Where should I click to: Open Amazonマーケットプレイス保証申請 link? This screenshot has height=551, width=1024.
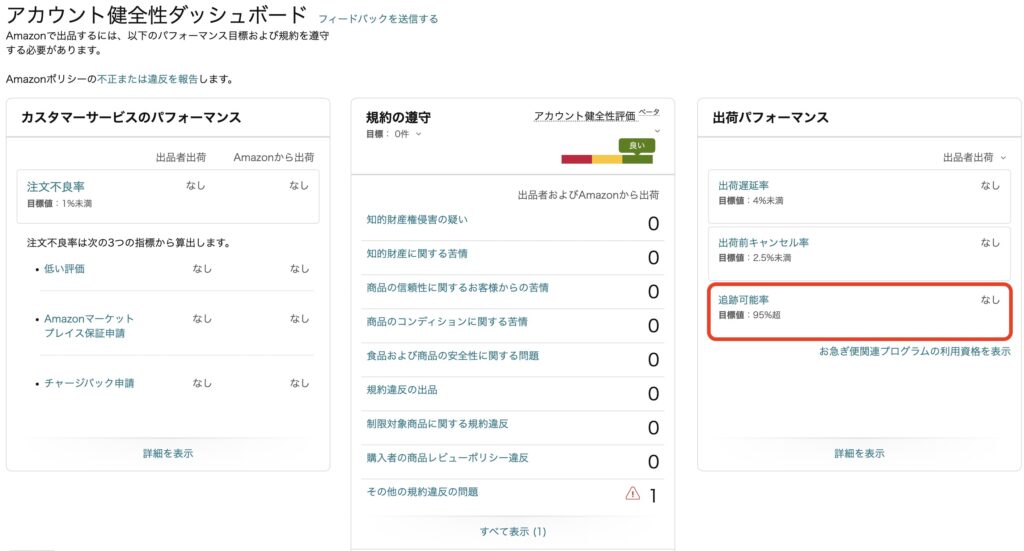pyautogui.click(x=89, y=326)
